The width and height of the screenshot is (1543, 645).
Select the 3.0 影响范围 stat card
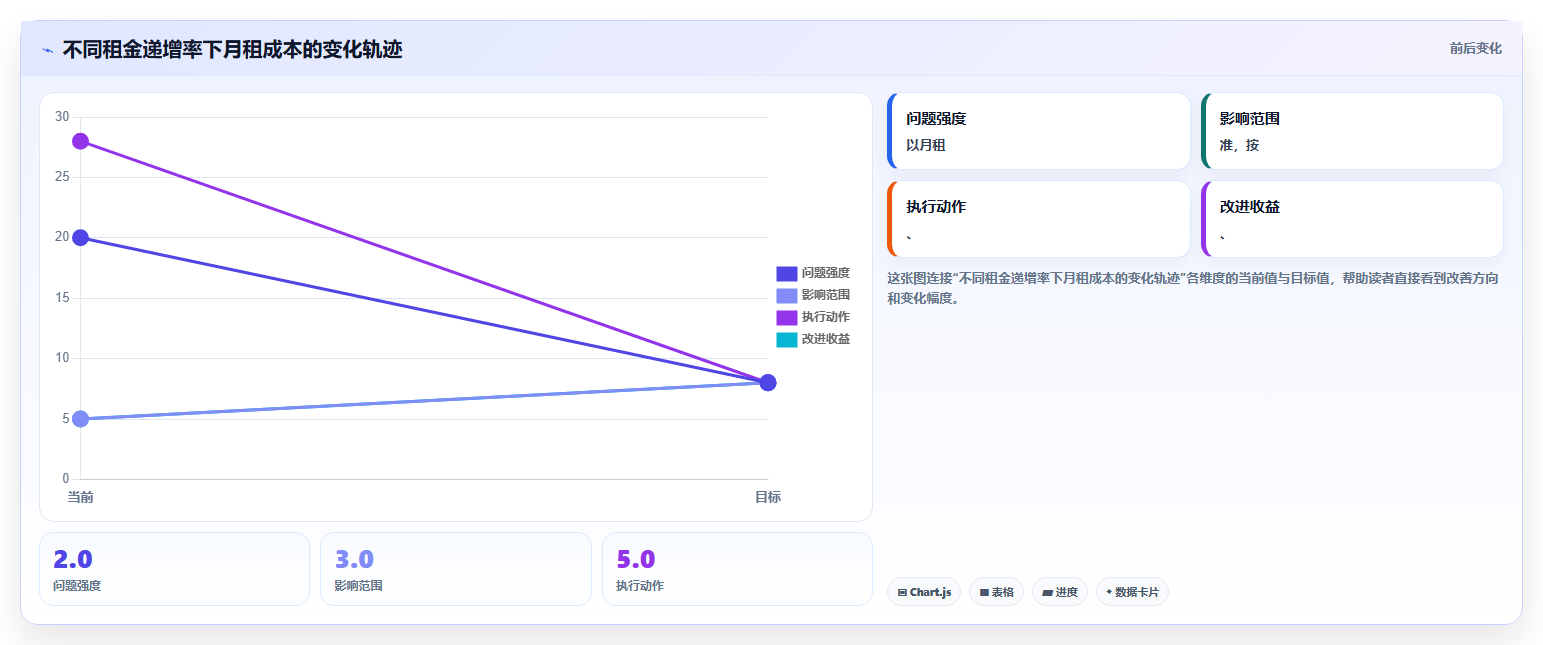tap(456, 569)
